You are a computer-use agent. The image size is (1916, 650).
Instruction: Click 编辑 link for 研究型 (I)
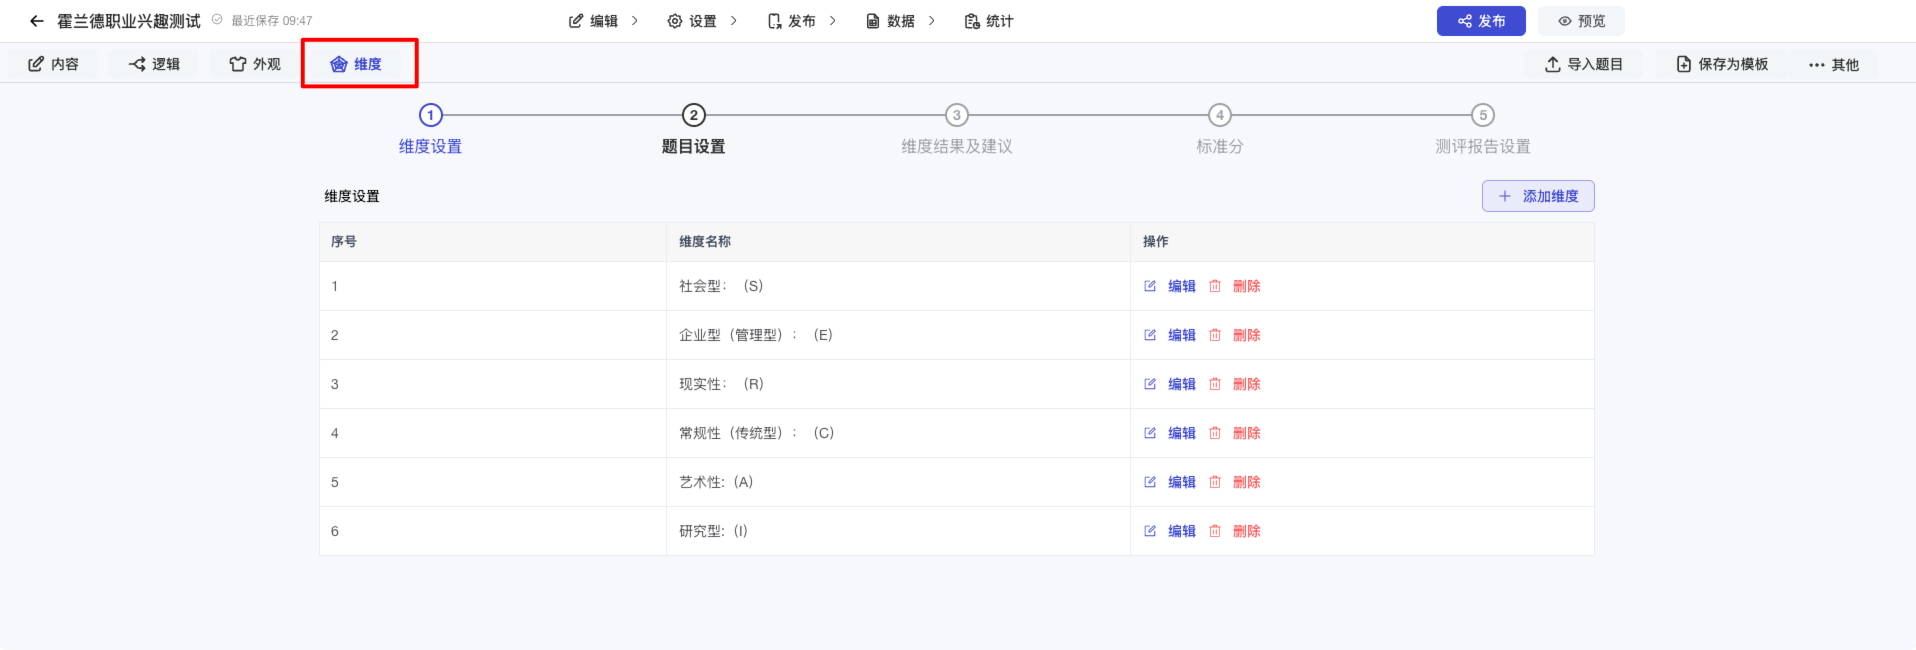[x=1182, y=531]
